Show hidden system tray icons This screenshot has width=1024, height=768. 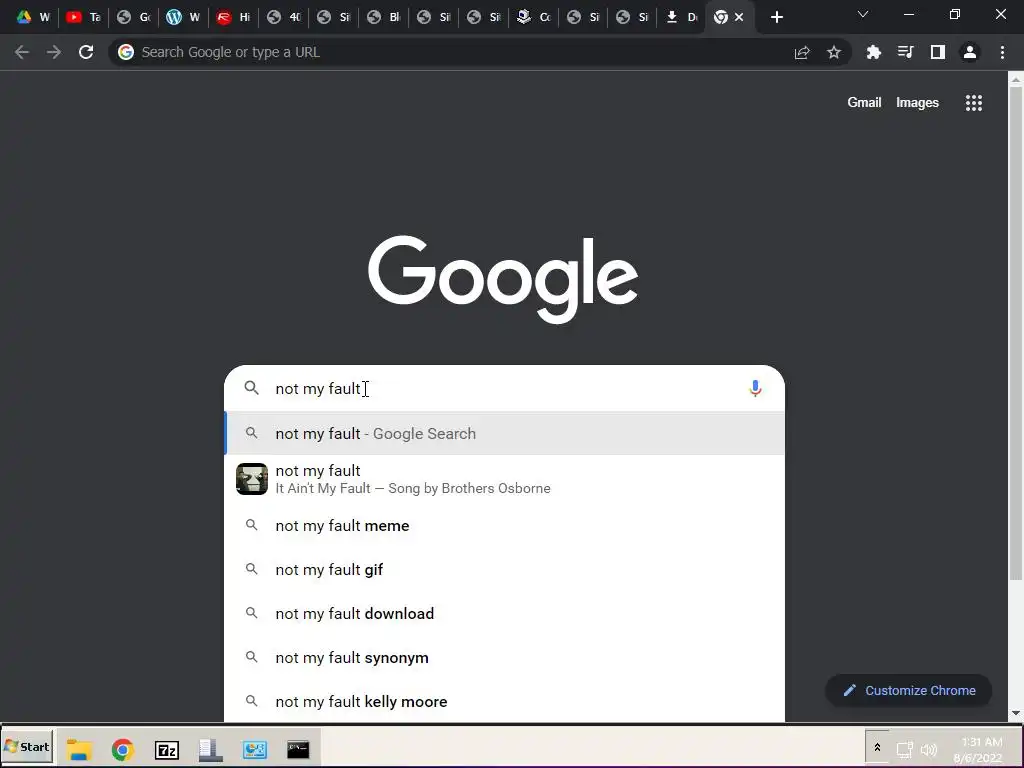(877, 747)
